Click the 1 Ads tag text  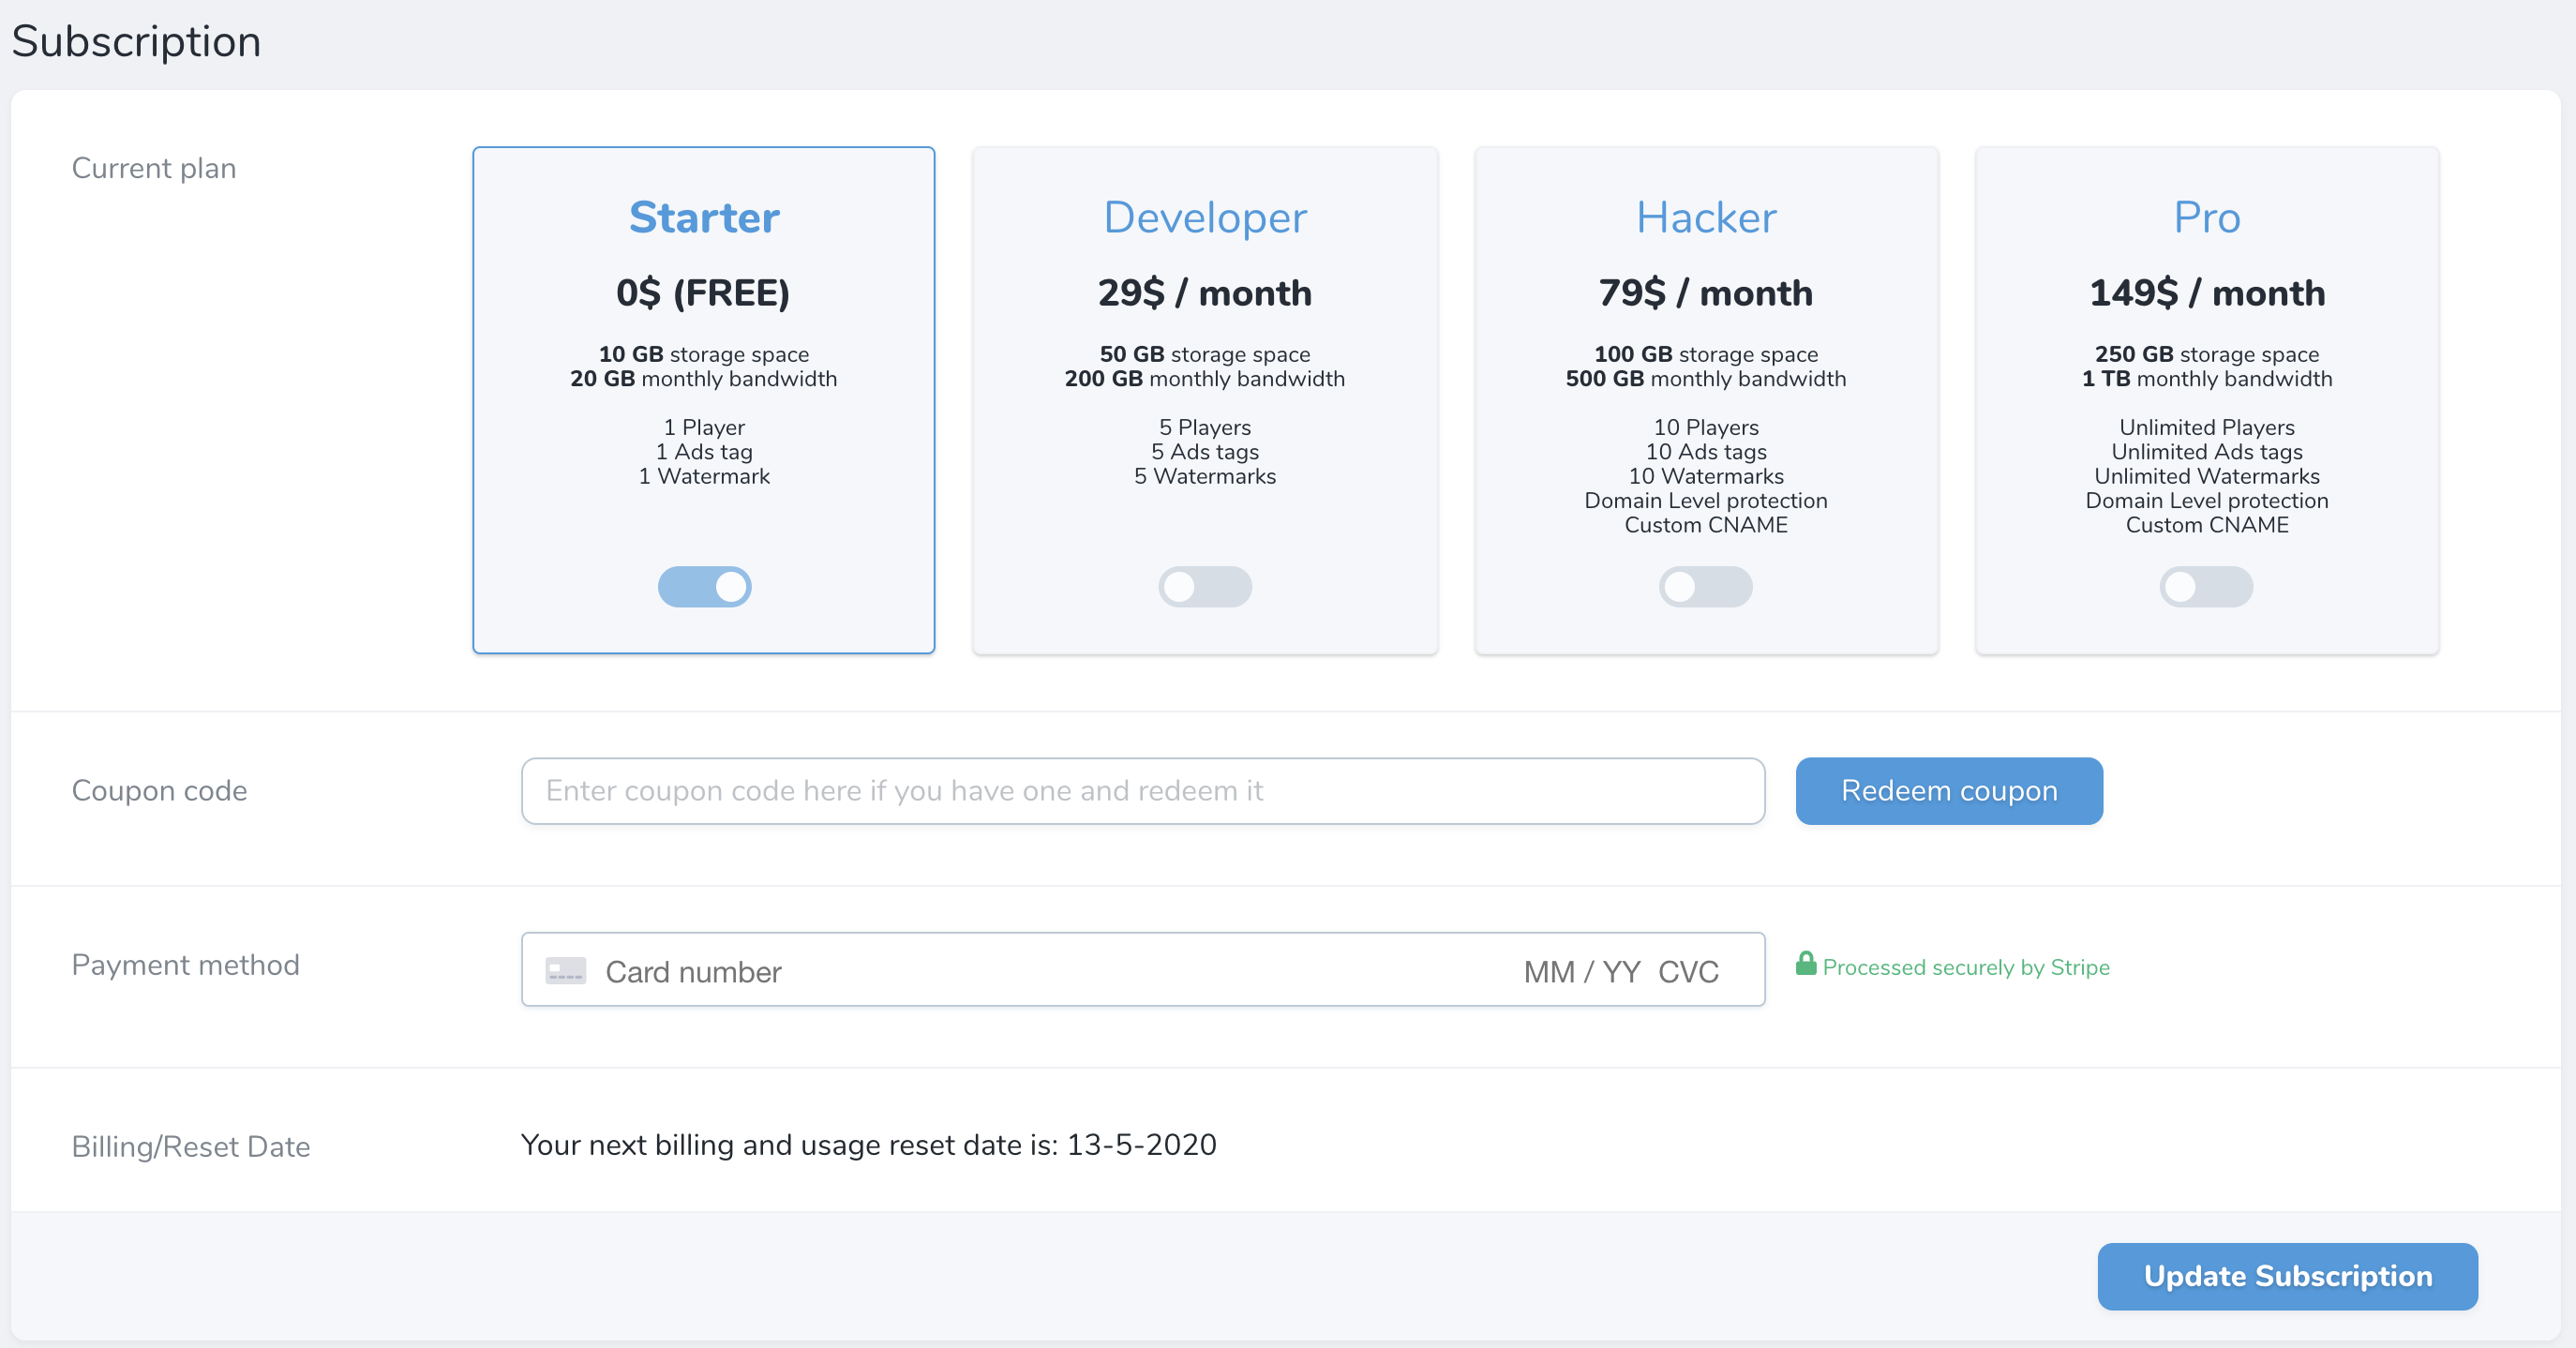(704, 452)
